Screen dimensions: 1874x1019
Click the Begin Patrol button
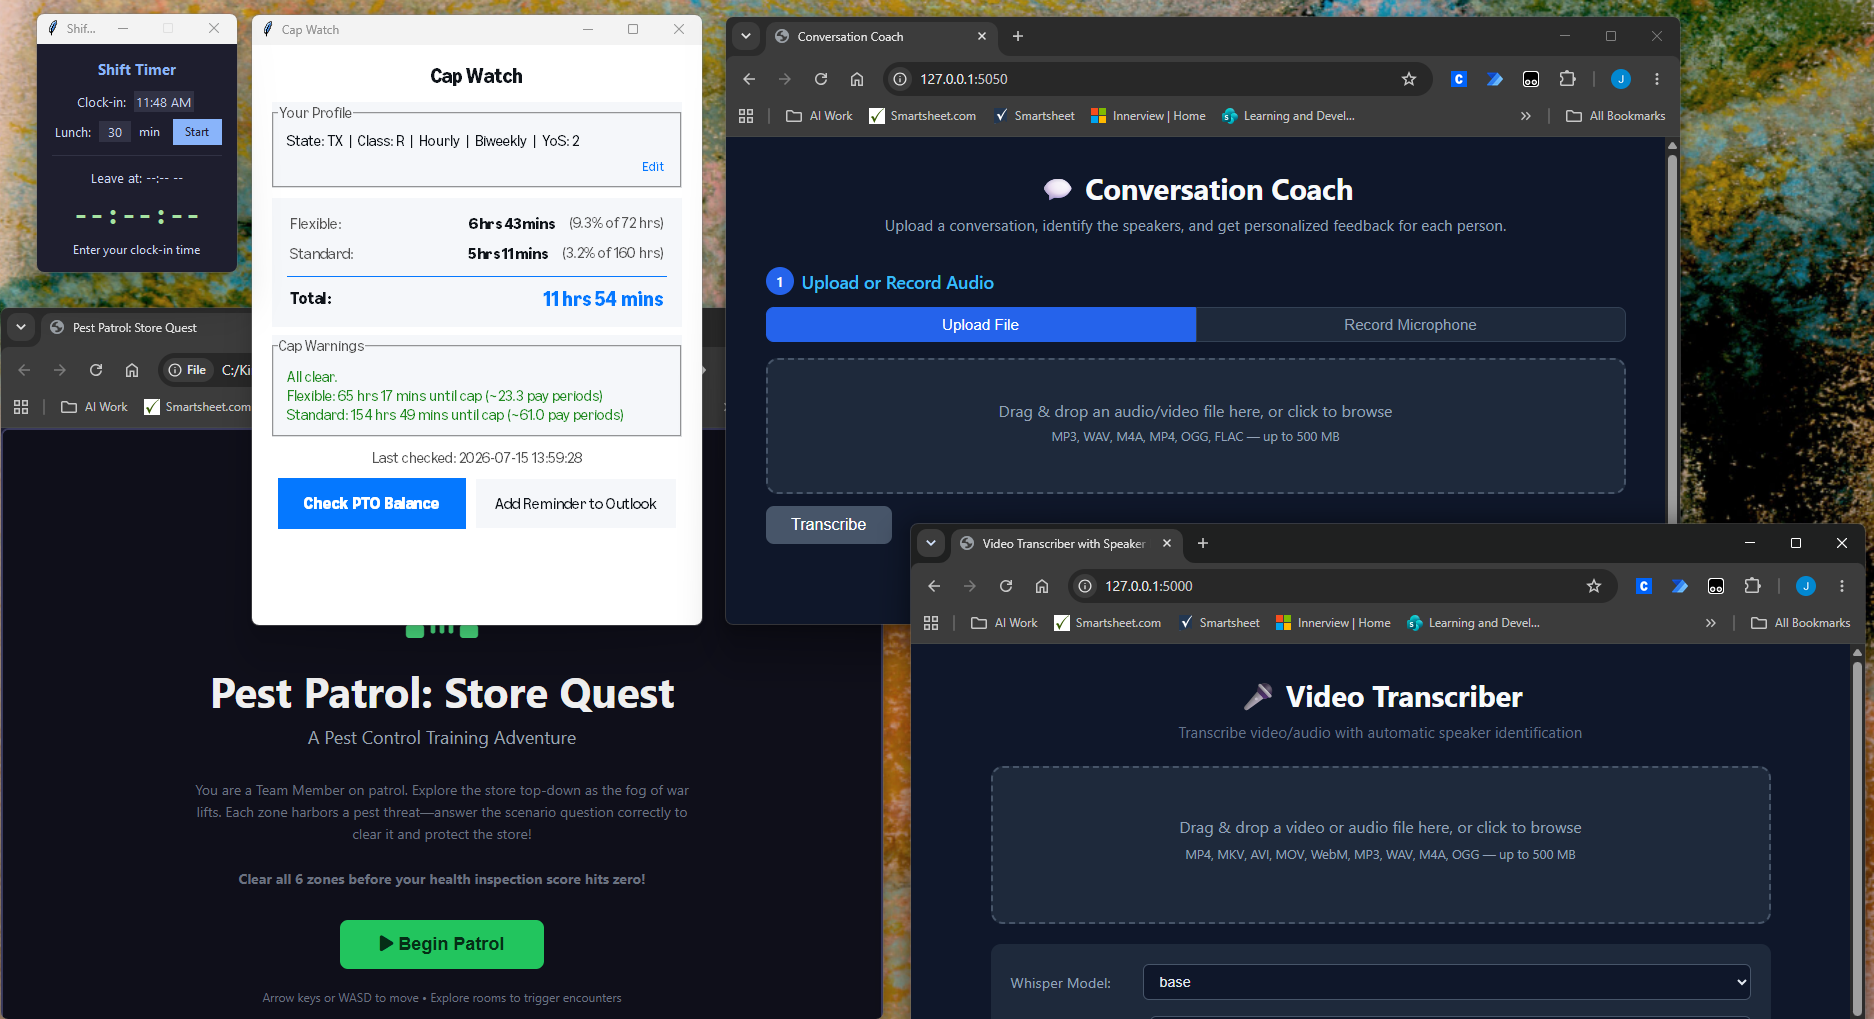point(442,944)
